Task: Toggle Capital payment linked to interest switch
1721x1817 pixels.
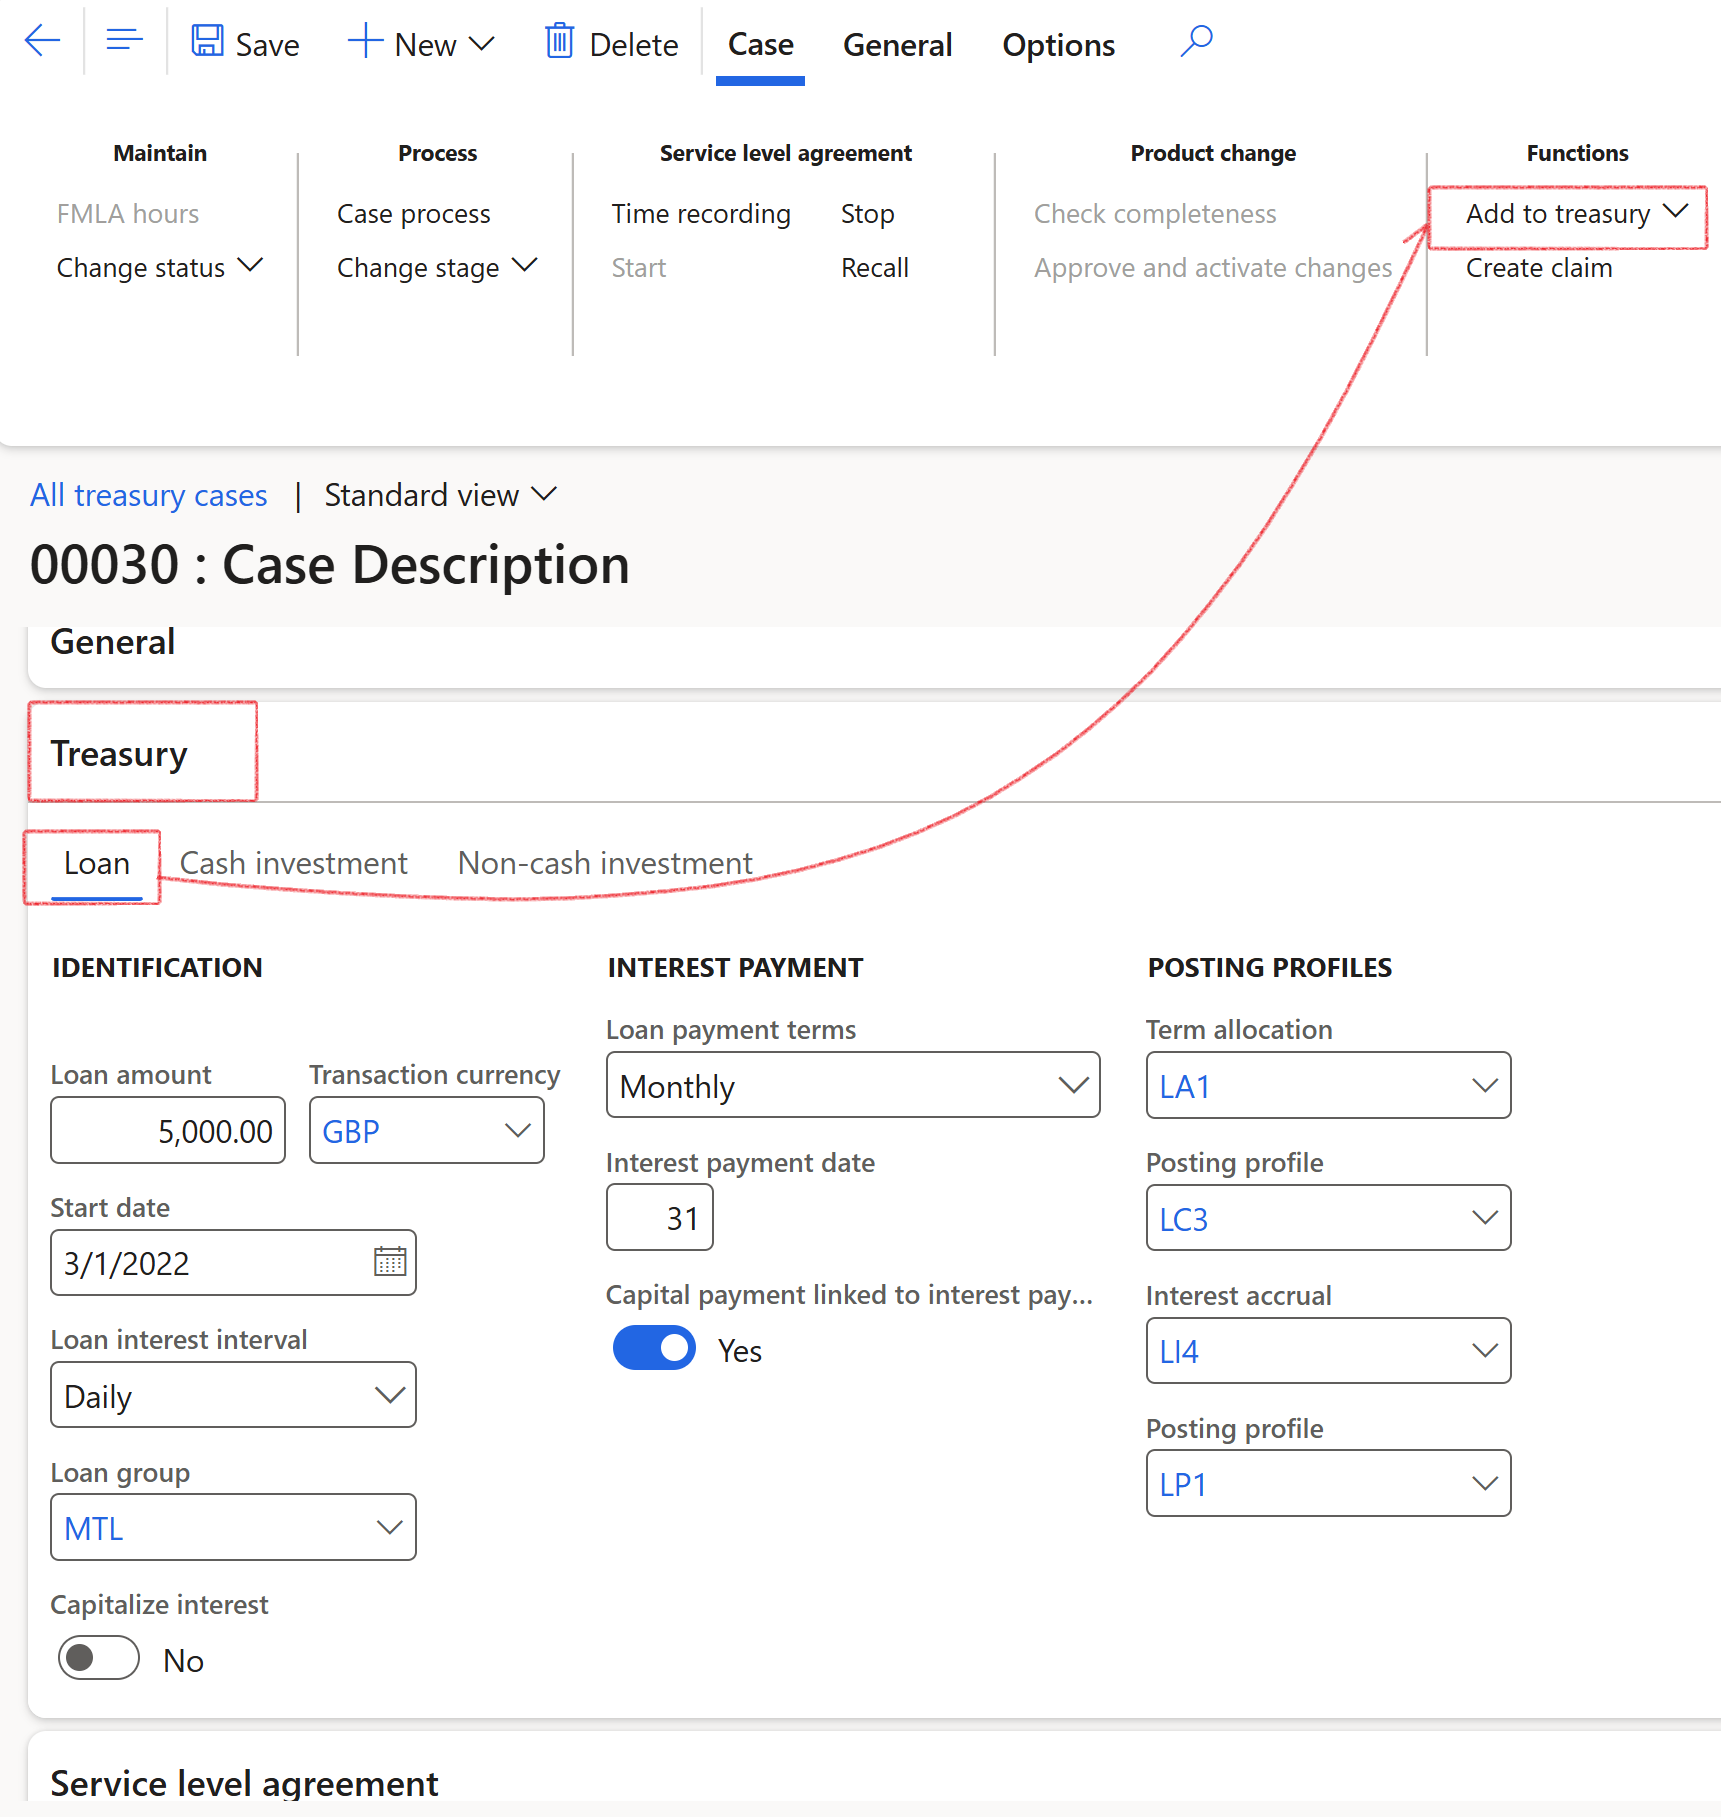Action: tap(654, 1349)
